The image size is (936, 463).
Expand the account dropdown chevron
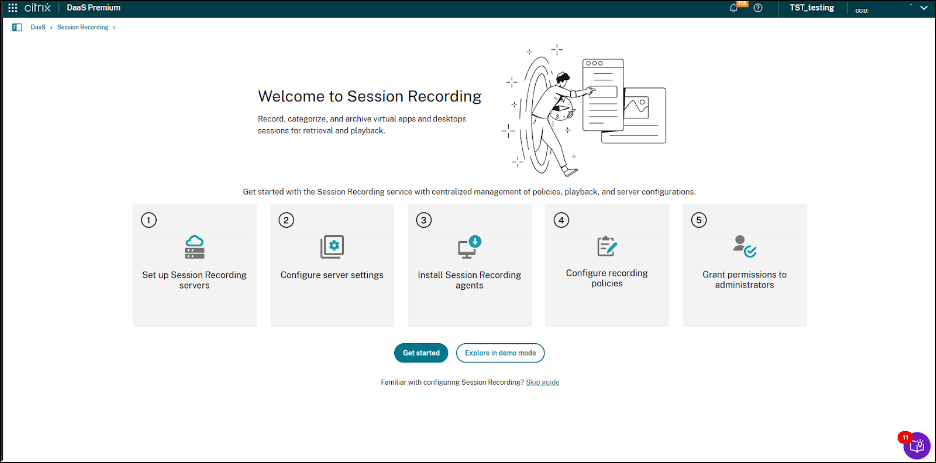coord(923,8)
